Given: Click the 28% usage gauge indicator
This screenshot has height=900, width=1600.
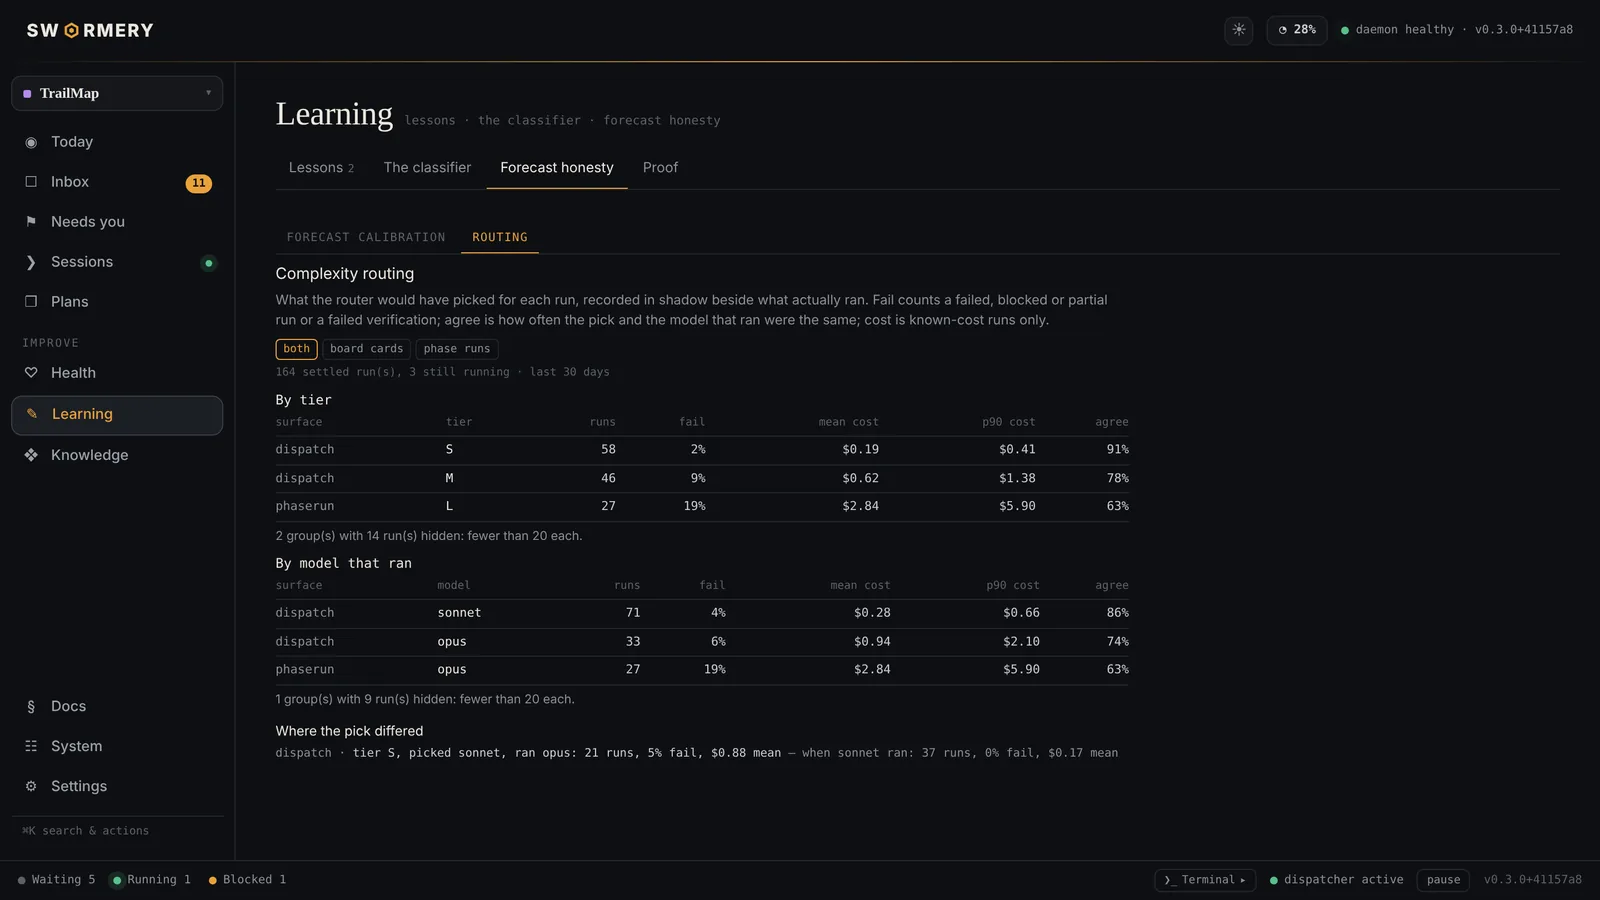Looking at the screenshot, I should pos(1297,30).
